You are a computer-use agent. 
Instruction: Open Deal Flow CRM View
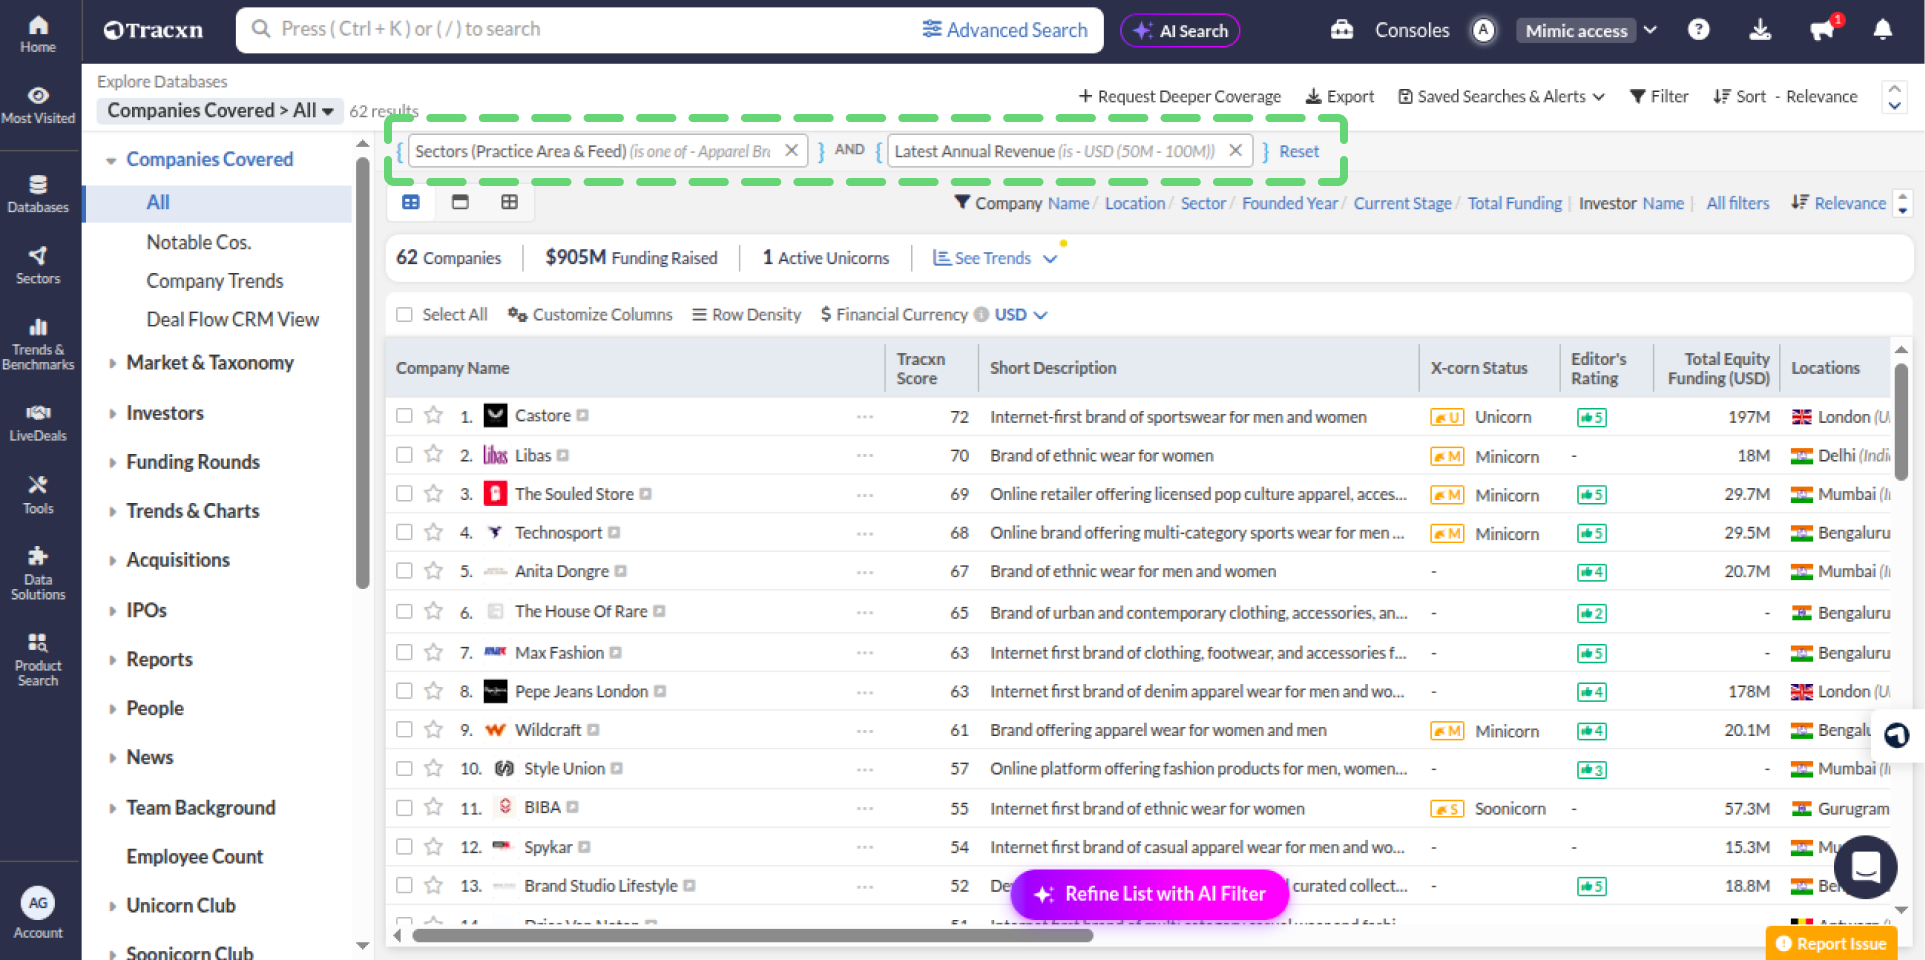point(232,320)
